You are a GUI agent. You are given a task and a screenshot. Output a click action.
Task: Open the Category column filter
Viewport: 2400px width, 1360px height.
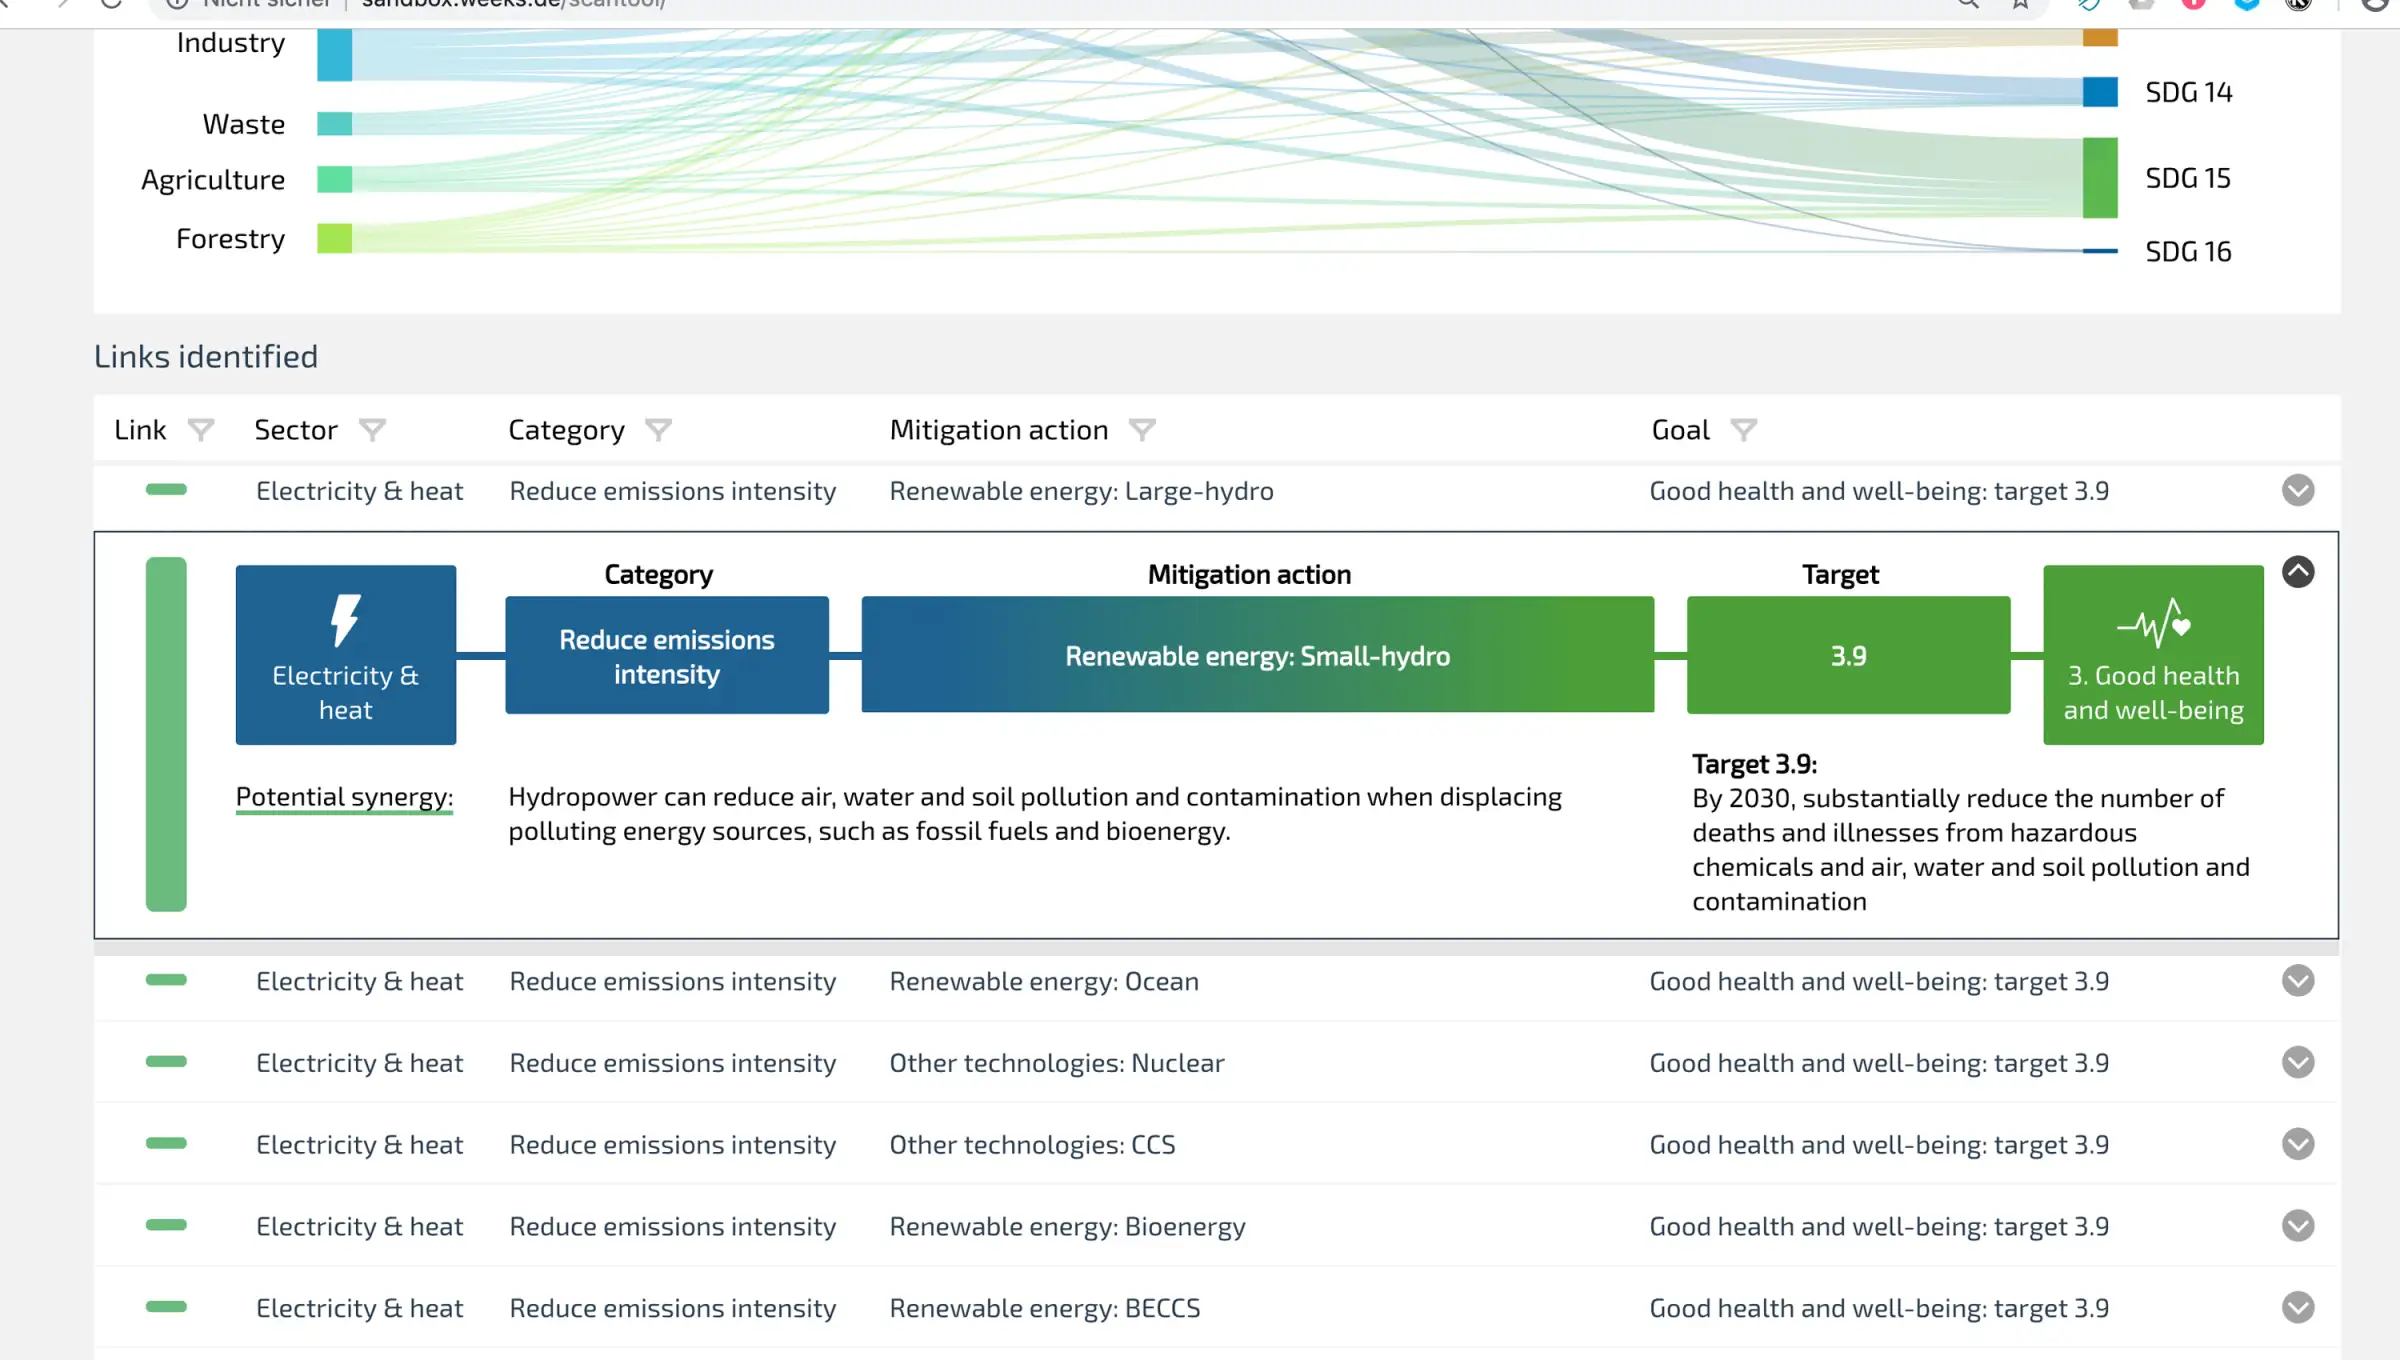[x=658, y=430]
